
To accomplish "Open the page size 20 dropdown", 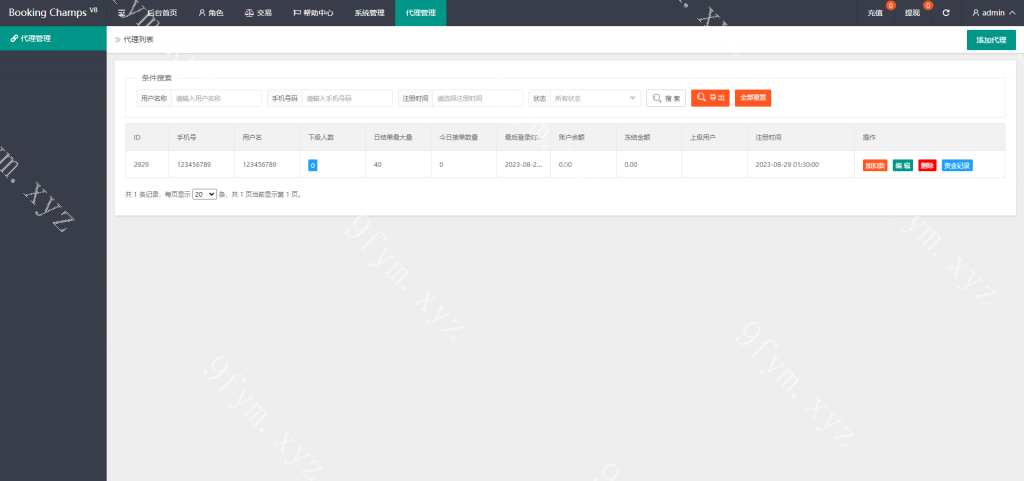I will [204, 194].
